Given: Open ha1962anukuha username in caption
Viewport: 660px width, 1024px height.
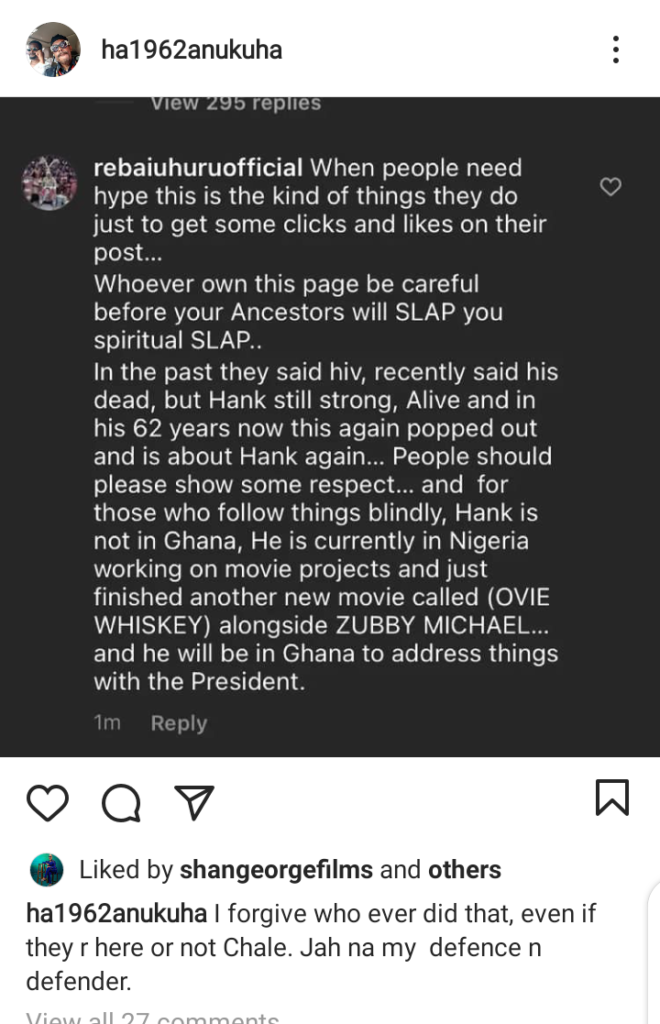Looking at the screenshot, I should (116, 914).
